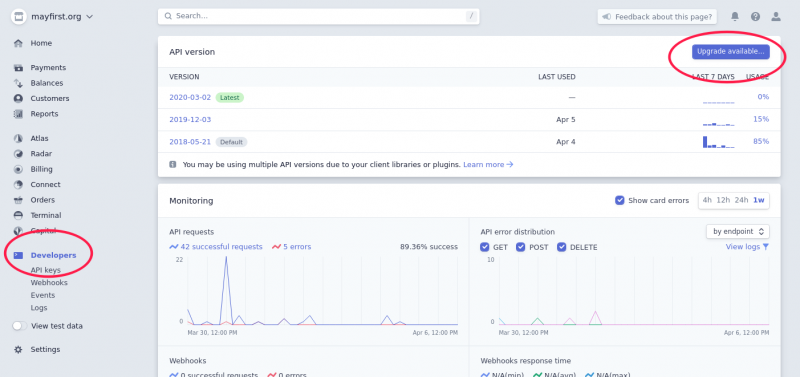Click the 89.36% success text

[x=429, y=247]
